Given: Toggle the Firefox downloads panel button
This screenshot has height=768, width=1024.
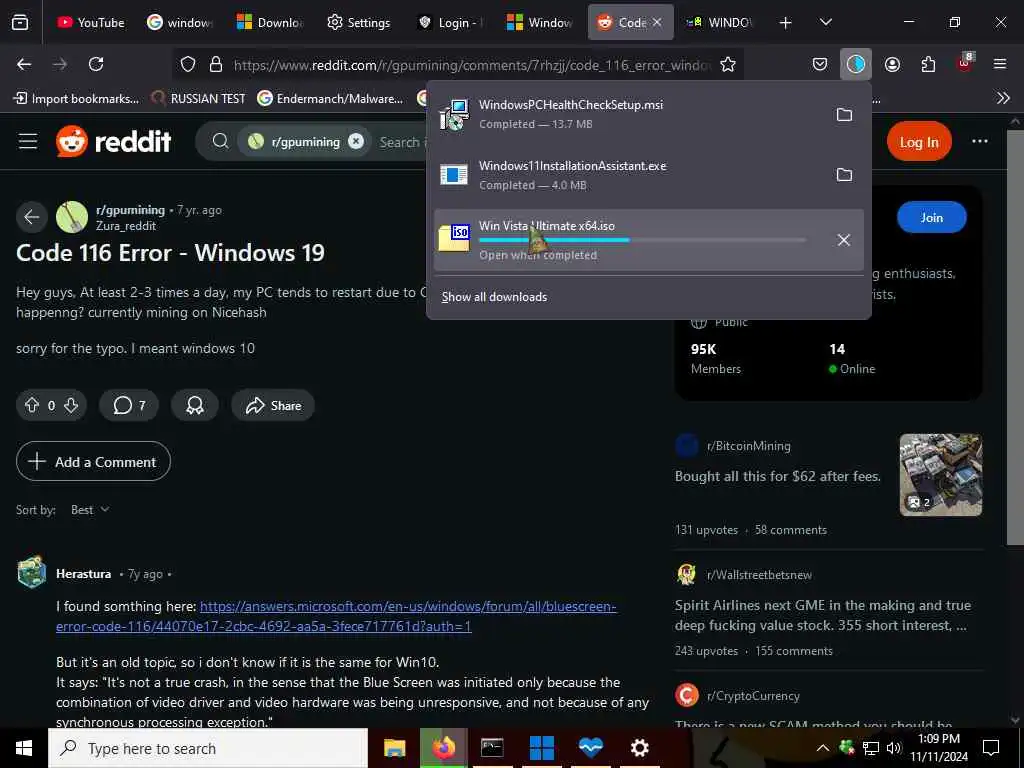Looking at the screenshot, I should 856,64.
